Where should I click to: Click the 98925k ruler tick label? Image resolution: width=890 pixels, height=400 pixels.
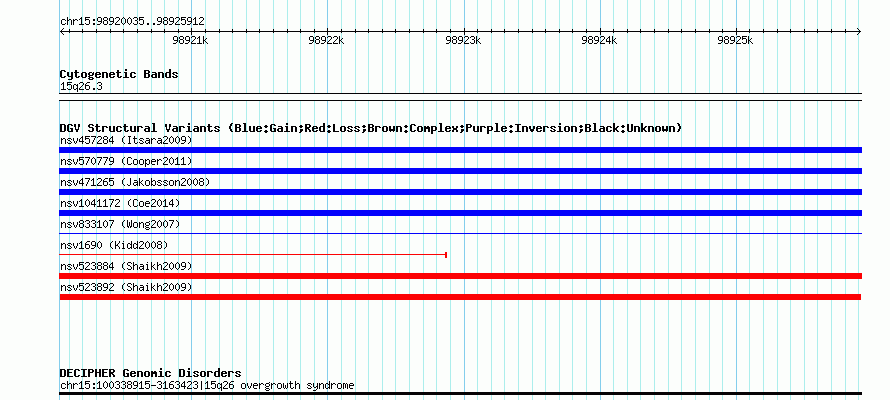pos(735,41)
